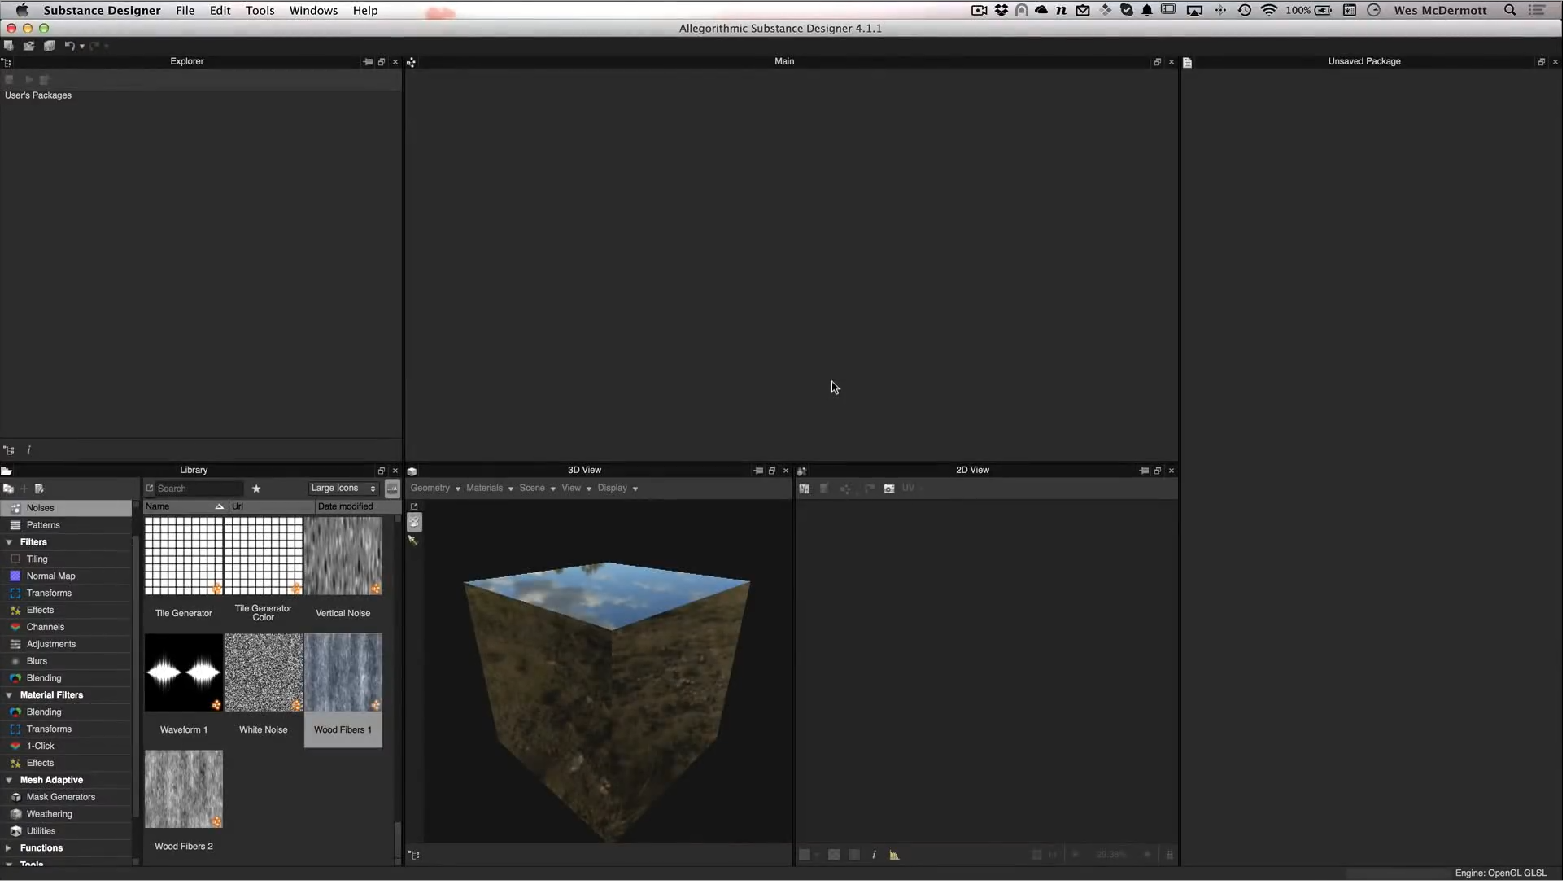Open the Notification Center list icon

(x=1538, y=10)
